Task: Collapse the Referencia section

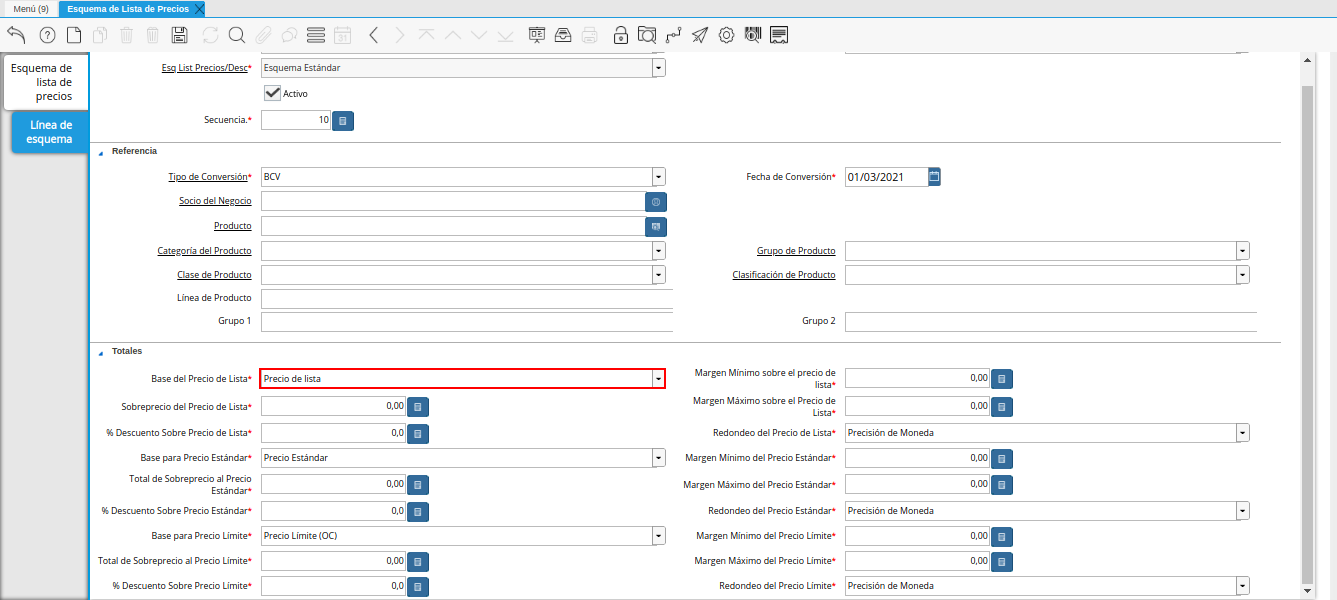Action: [x=100, y=151]
